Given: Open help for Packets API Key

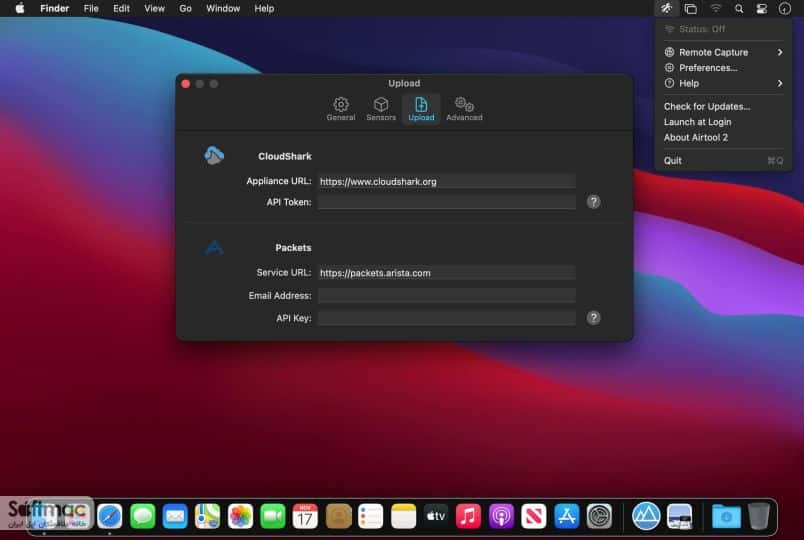Looking at the screenshot, I should tap(593, 318).
